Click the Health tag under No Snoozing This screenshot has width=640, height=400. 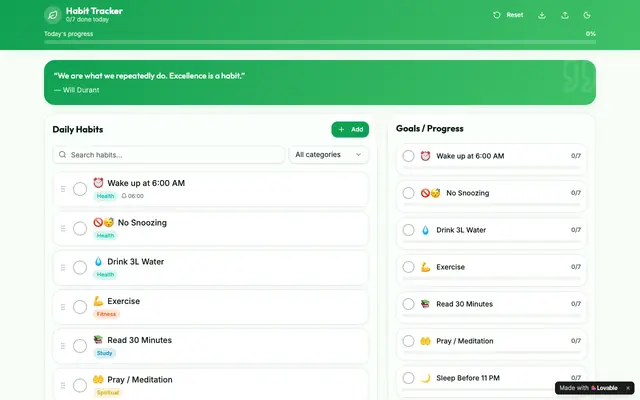coord(105,236)
